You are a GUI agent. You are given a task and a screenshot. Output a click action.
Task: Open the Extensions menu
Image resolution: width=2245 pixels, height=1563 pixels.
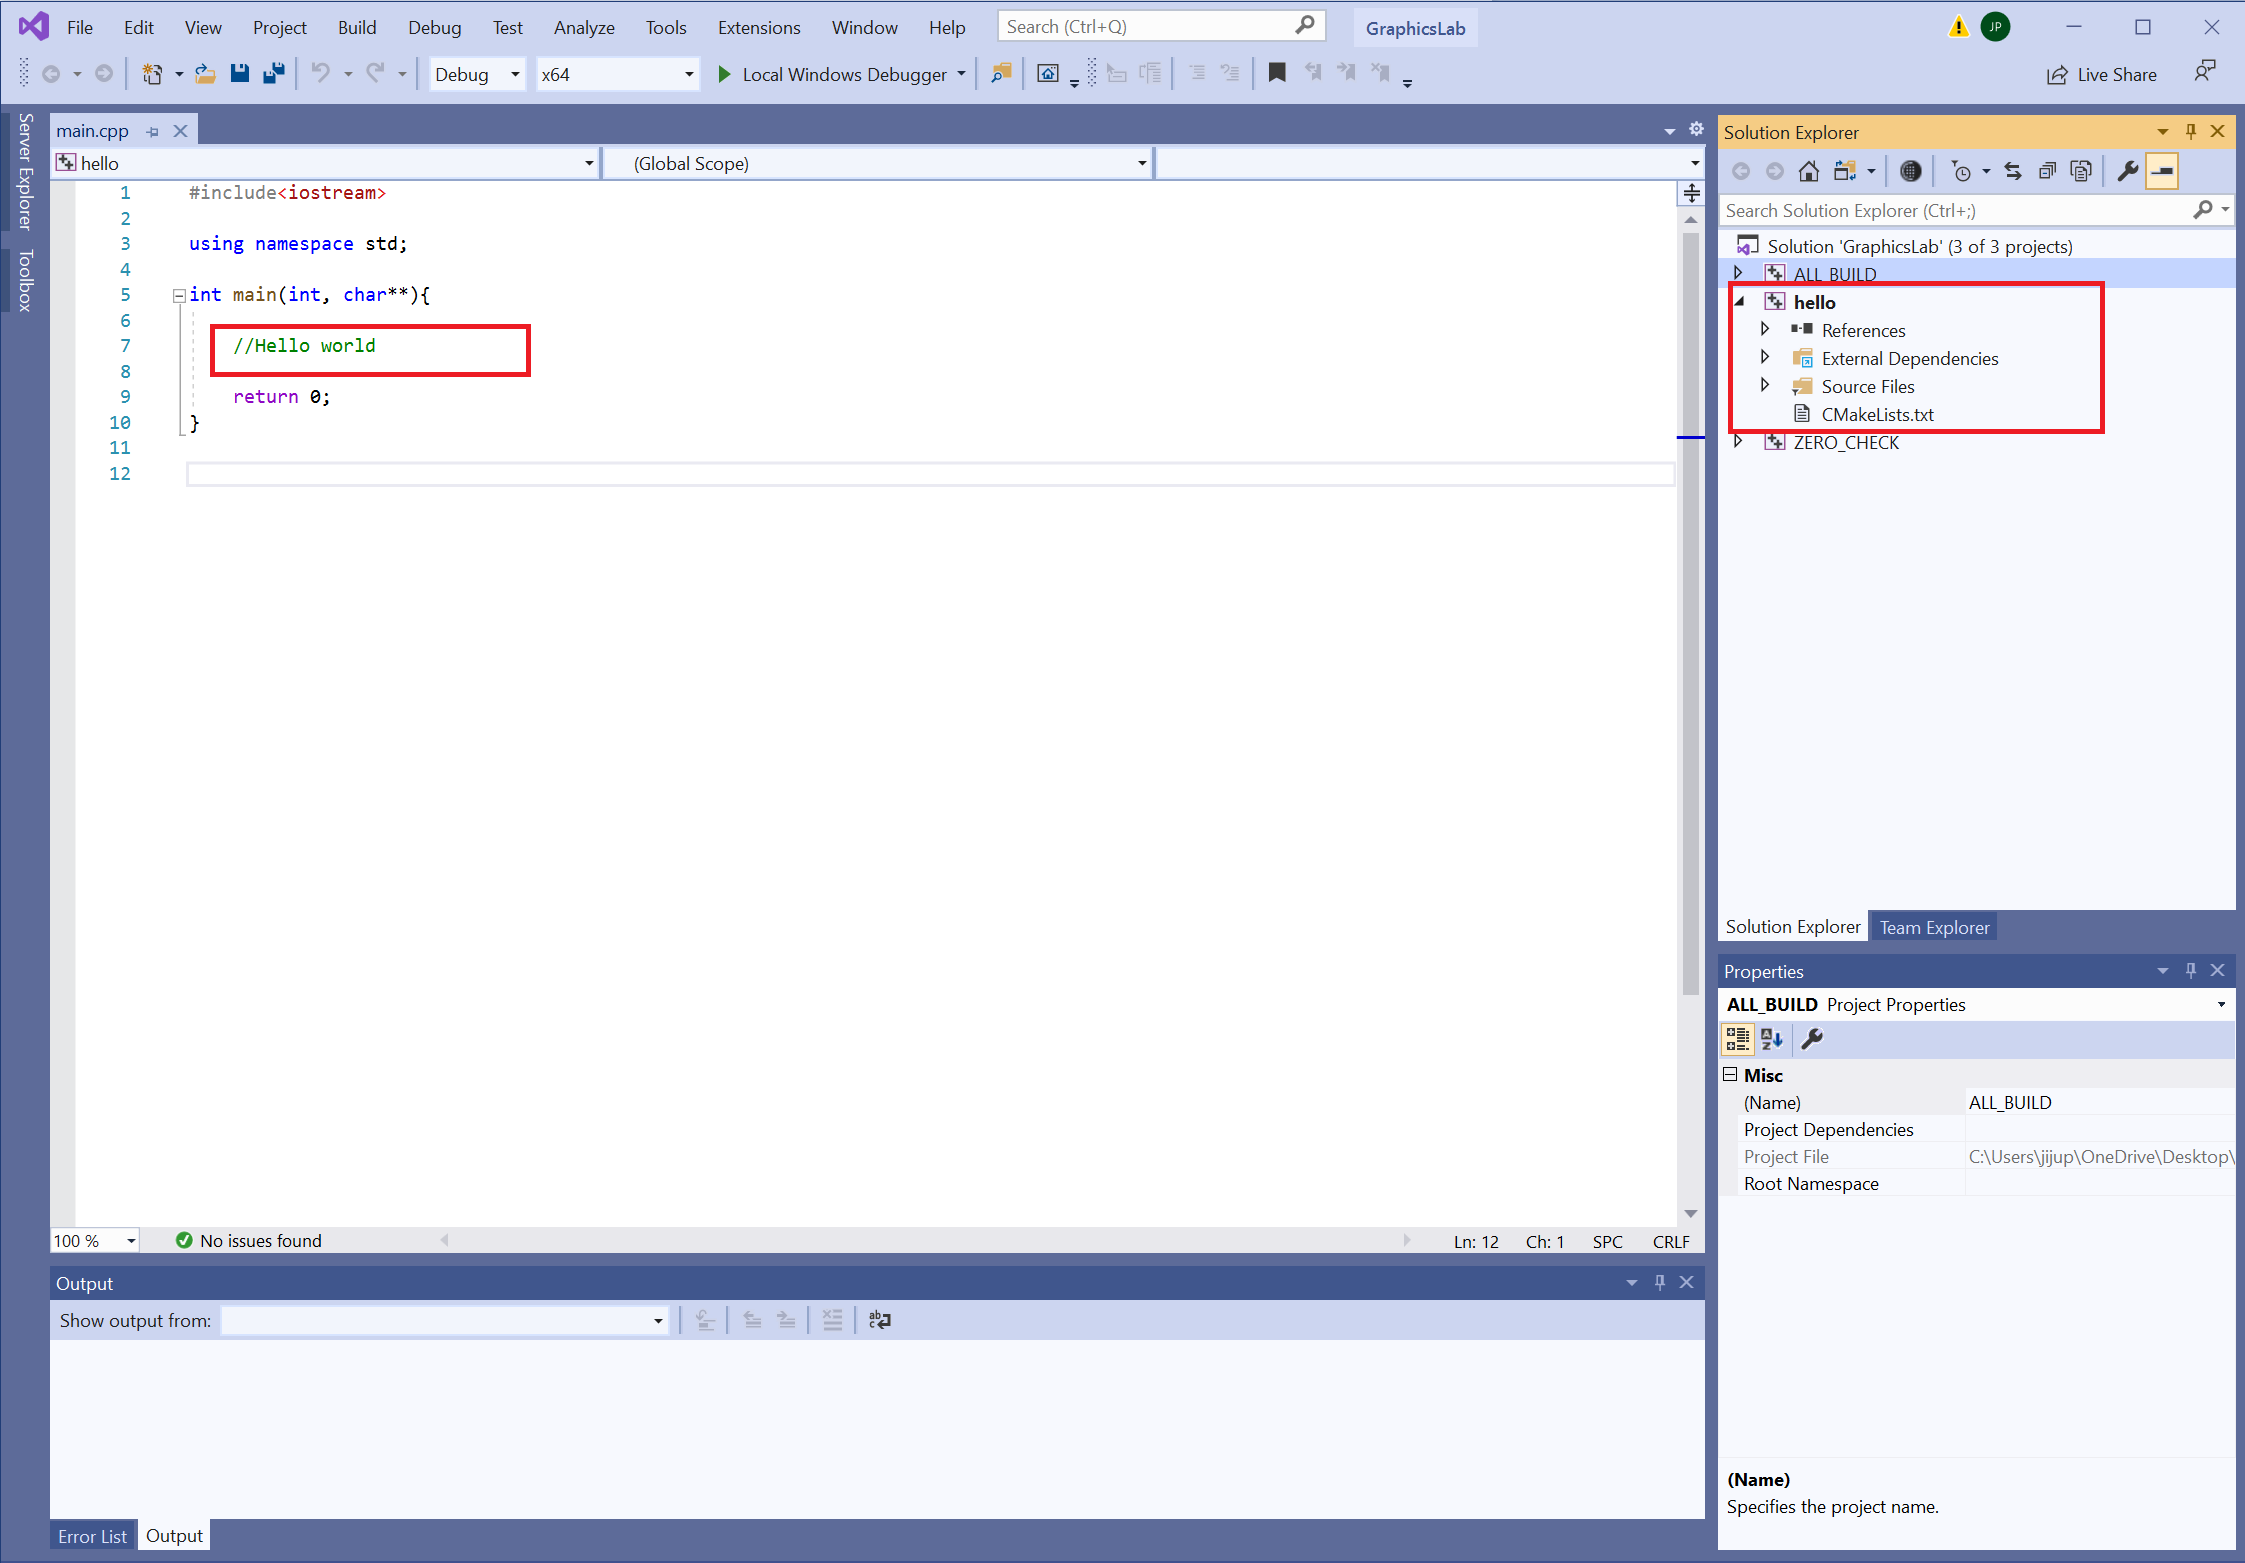[x=758, y=27]
